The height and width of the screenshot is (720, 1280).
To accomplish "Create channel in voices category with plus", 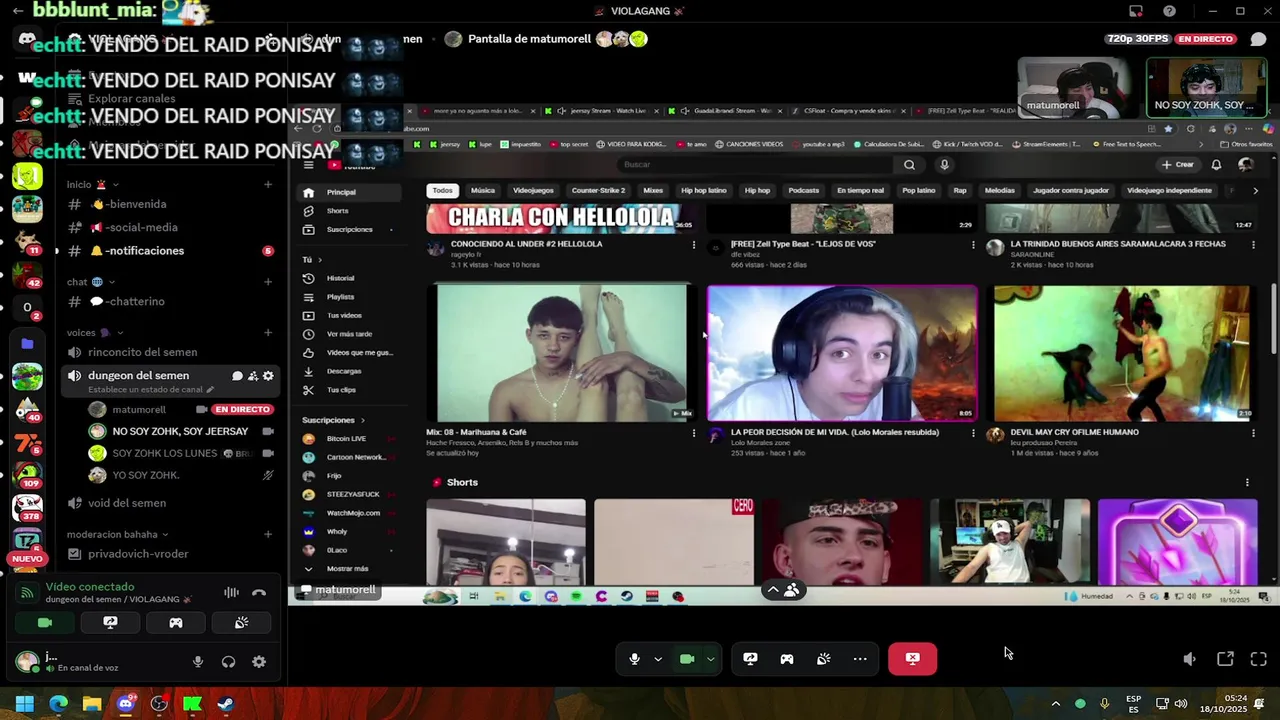I will click(268, 332).
